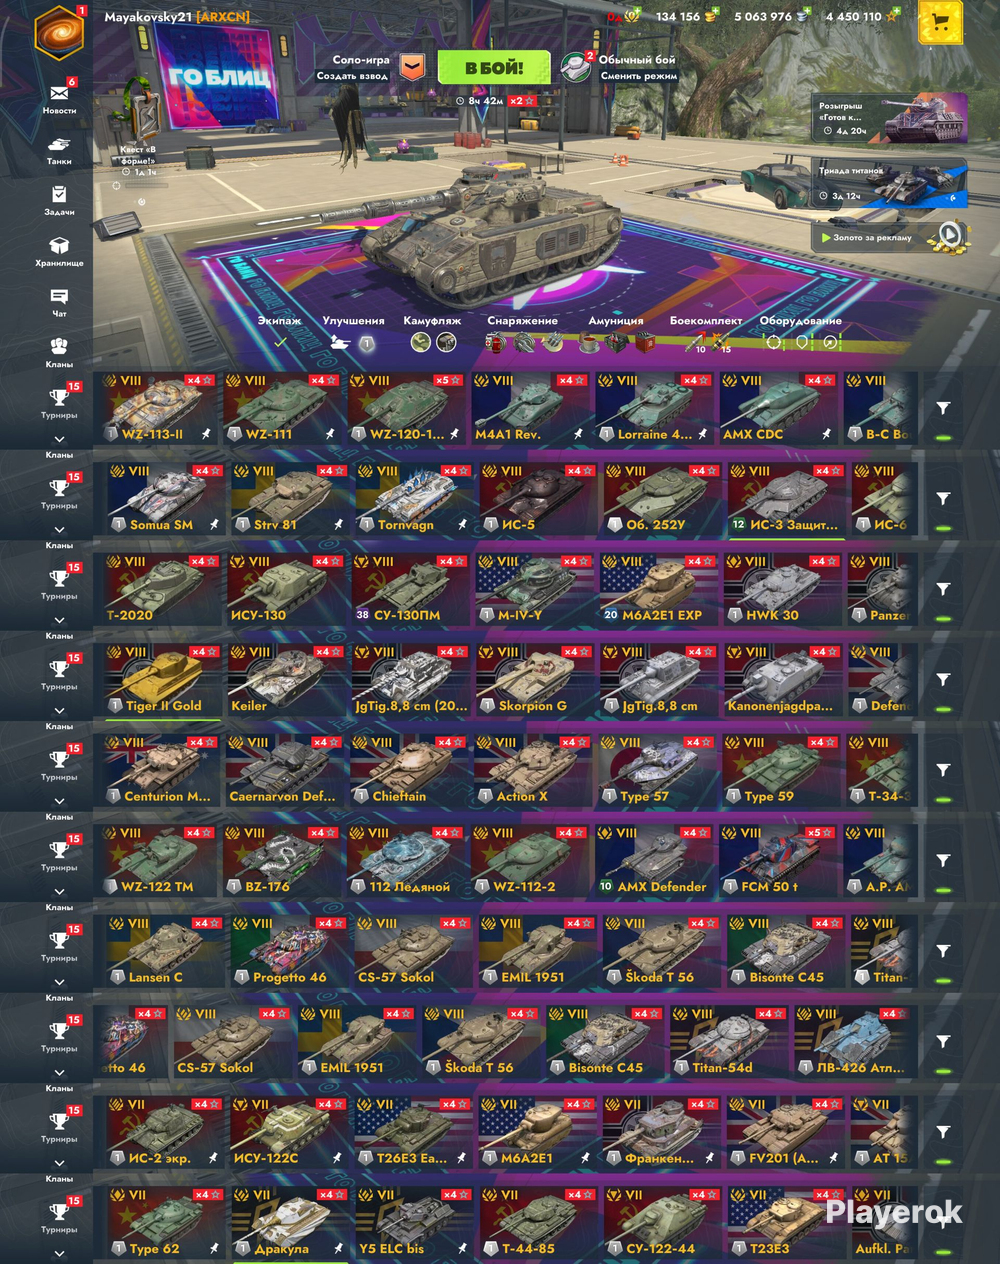Viewport: 1000px width, 1264px height.
Task: Open the Задачи clipboard icon
Action: (59, 194)
